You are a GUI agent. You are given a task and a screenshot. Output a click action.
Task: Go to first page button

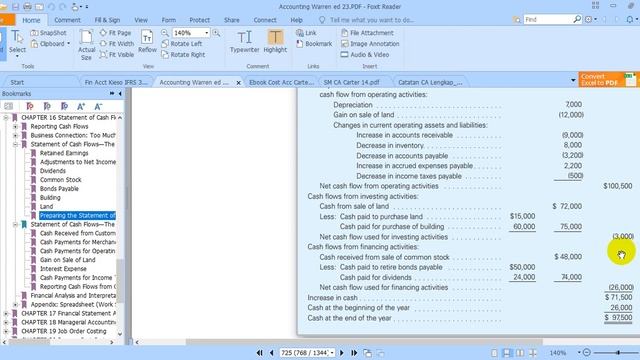pyautogui.click(x=260, y=353)
